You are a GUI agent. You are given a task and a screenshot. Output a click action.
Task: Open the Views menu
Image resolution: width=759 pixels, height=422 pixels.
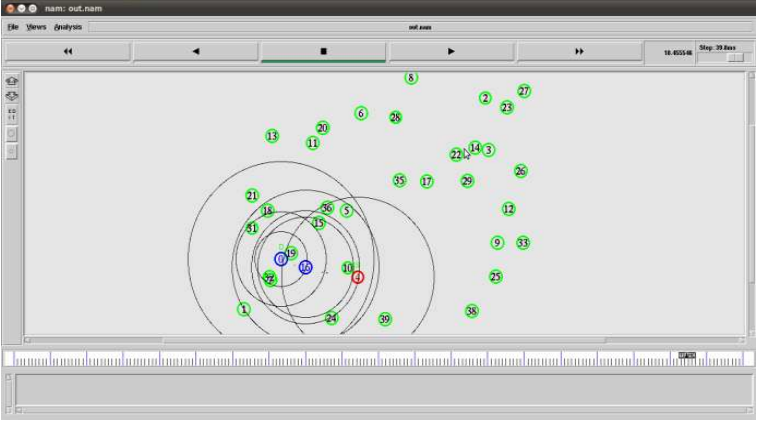coord(36,27)
